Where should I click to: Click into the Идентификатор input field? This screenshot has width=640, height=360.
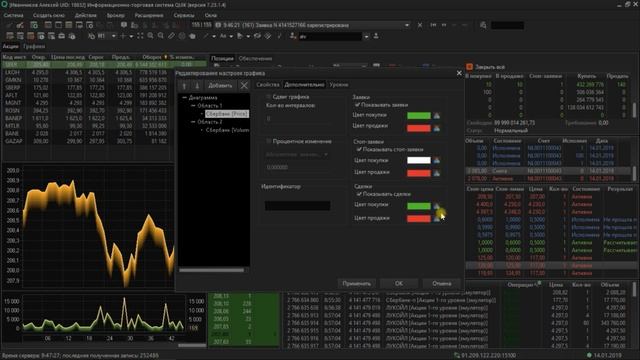coord(298,206)
